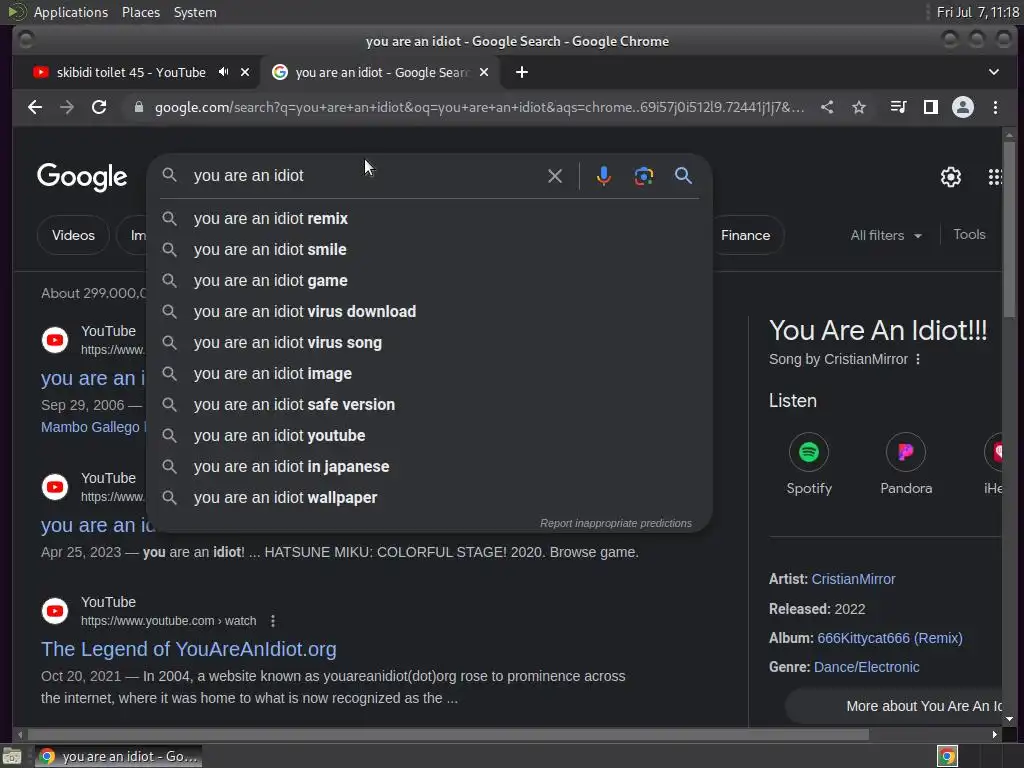Open the Chrome profile avatar
Viewport: 1024px width, 768px height.
pyautogui.click(x=963, y=107)
